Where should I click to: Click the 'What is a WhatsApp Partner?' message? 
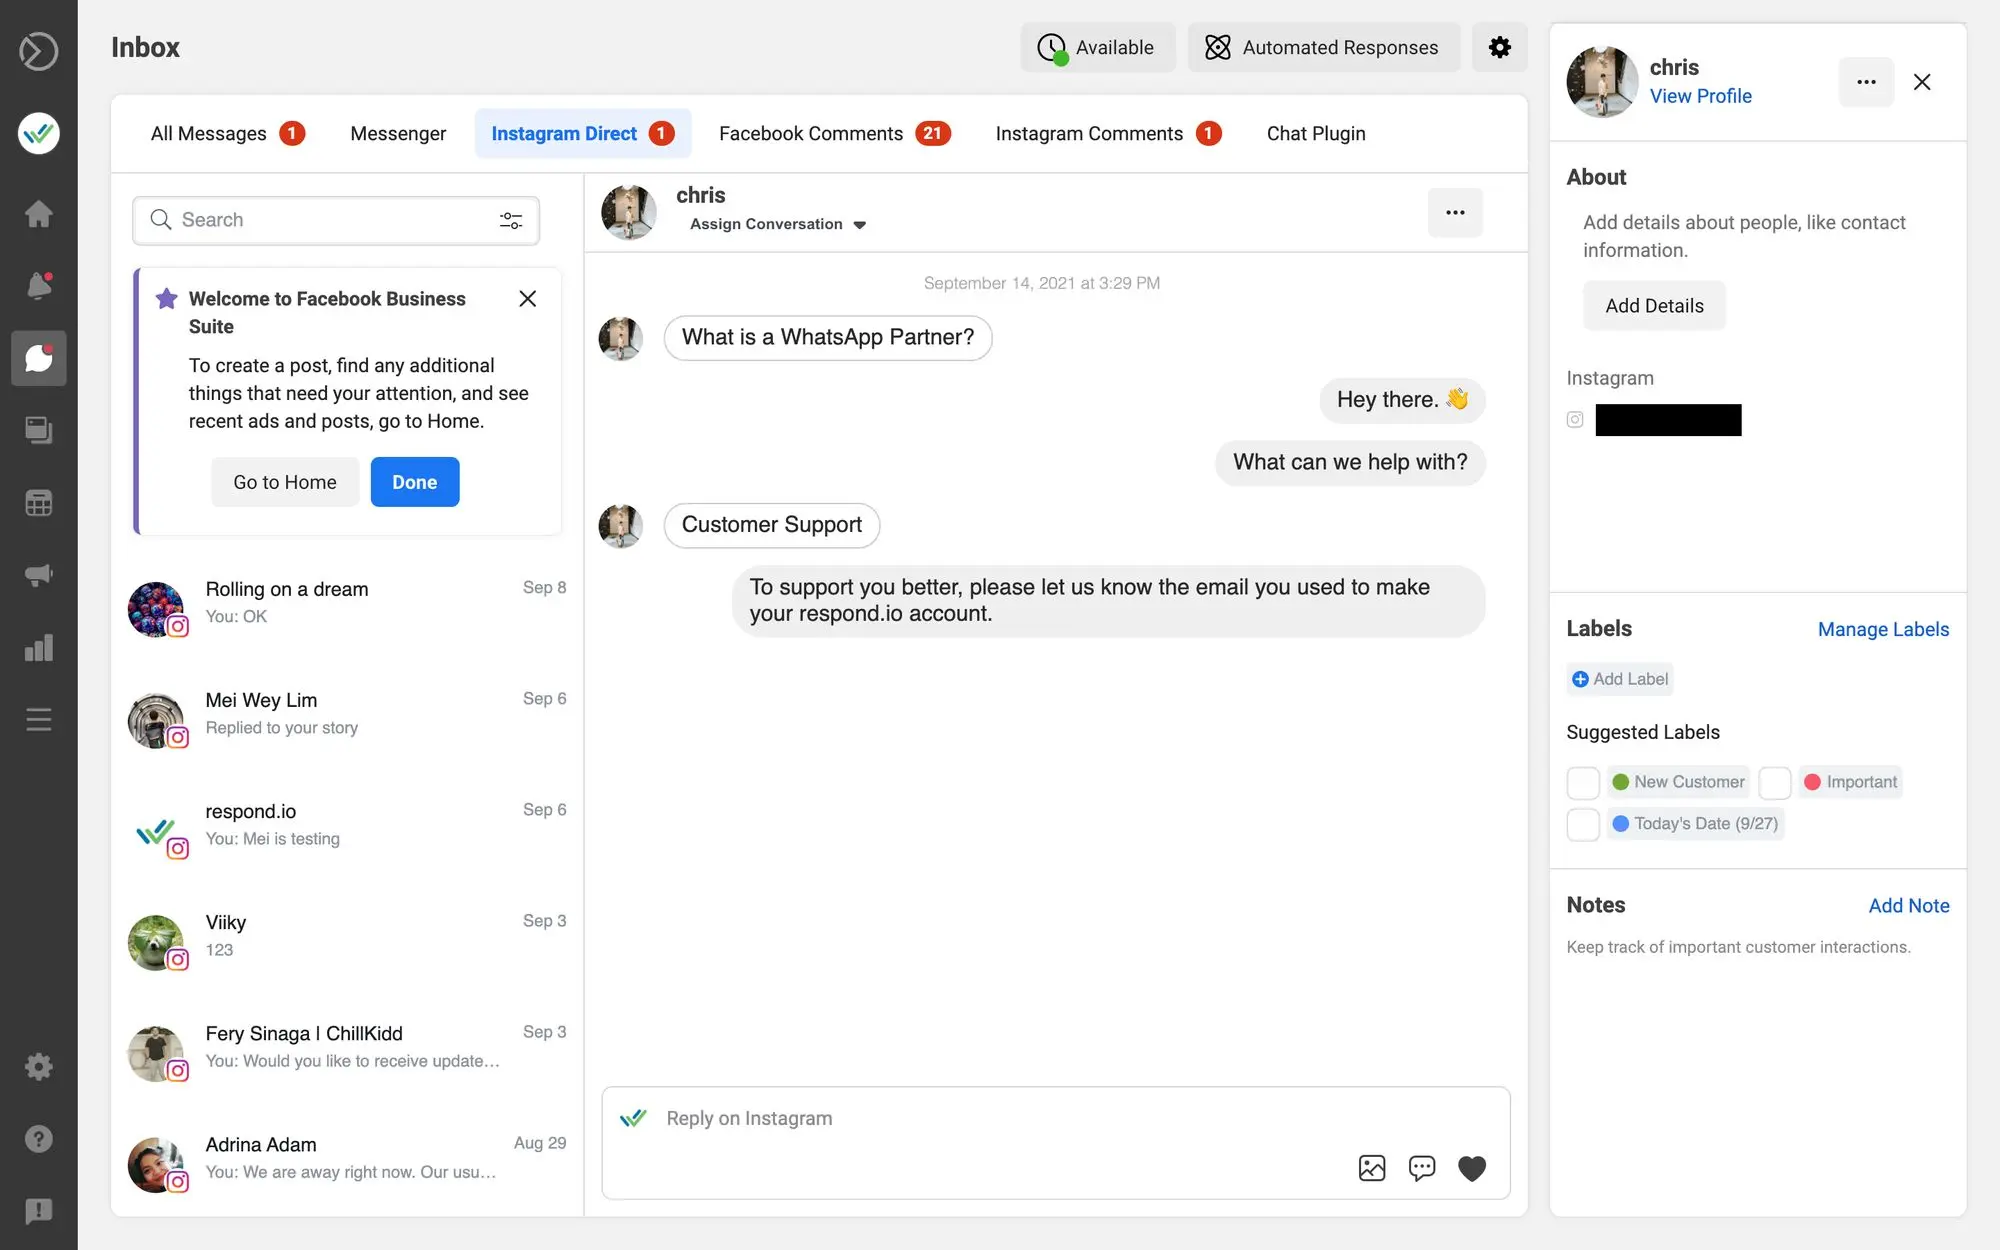tap(828, 338)
